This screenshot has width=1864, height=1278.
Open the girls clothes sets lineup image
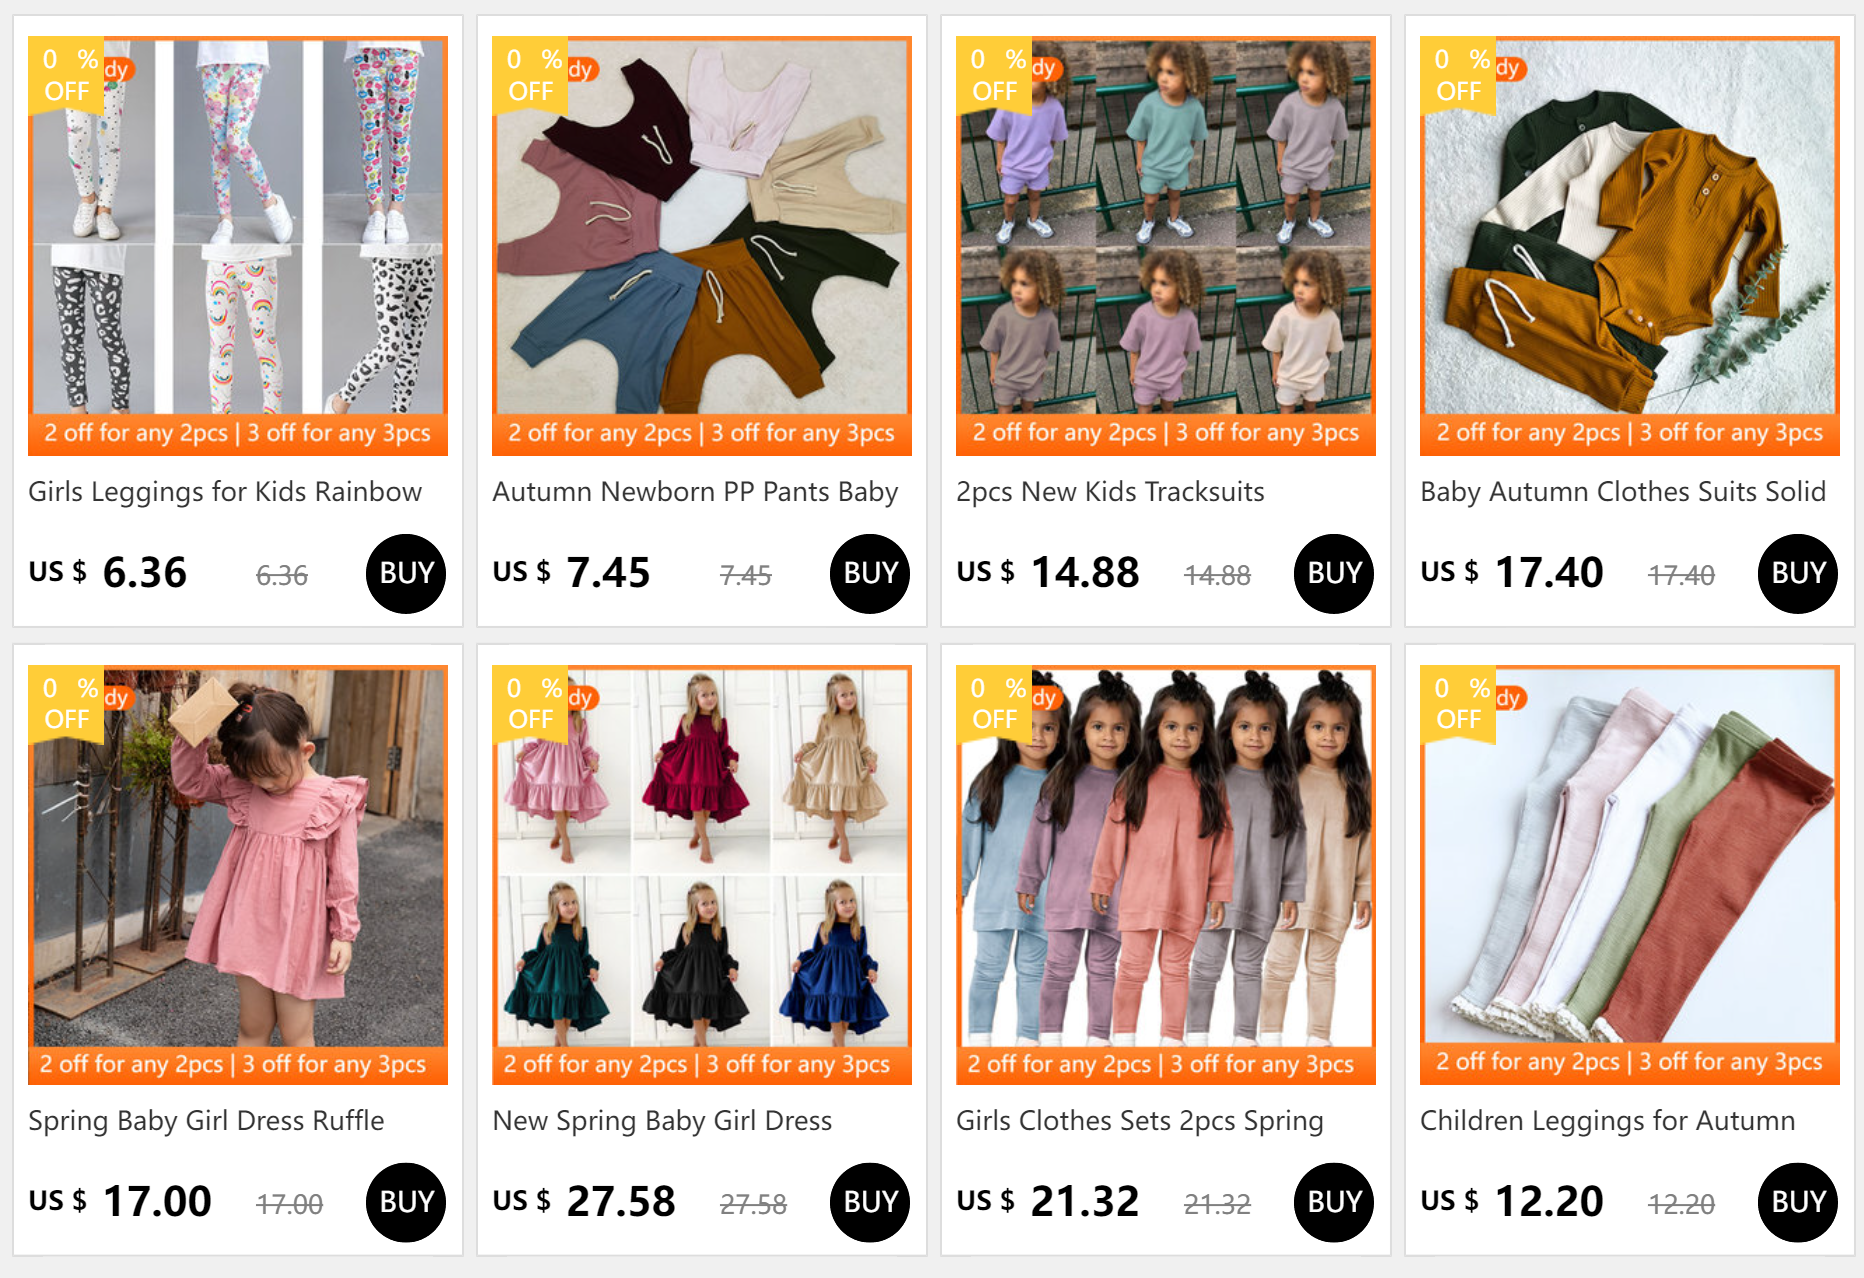pos(1166,875)
